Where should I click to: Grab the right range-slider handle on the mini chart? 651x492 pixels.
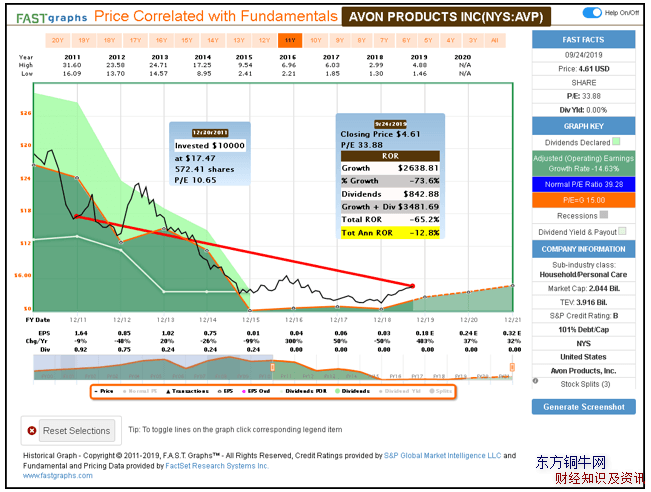[x=512, y=367]
